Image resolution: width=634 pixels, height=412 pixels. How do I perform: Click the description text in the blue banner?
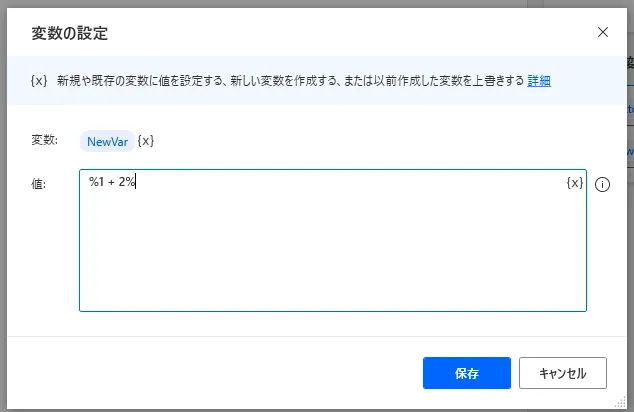click(x=290, y=81)
